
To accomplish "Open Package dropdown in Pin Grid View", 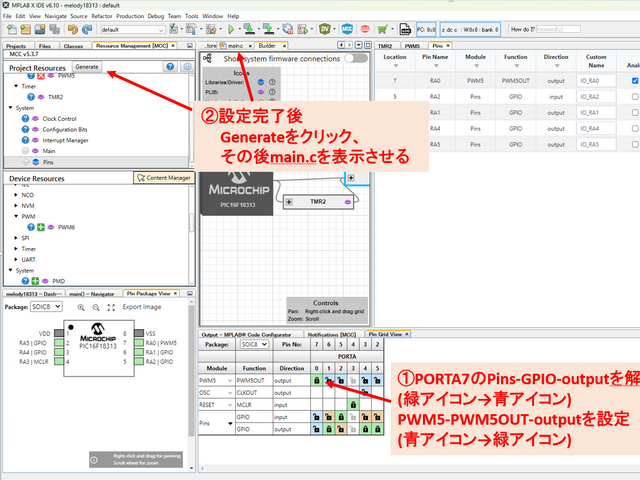I will pos(254,344).
